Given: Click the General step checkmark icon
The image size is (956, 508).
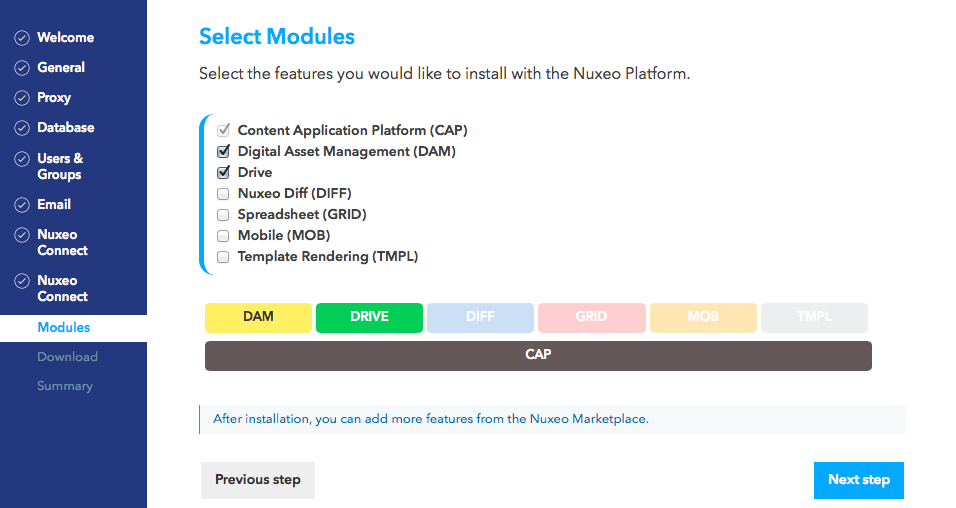Looking at the screenshot, I should (x=22, y=68).
